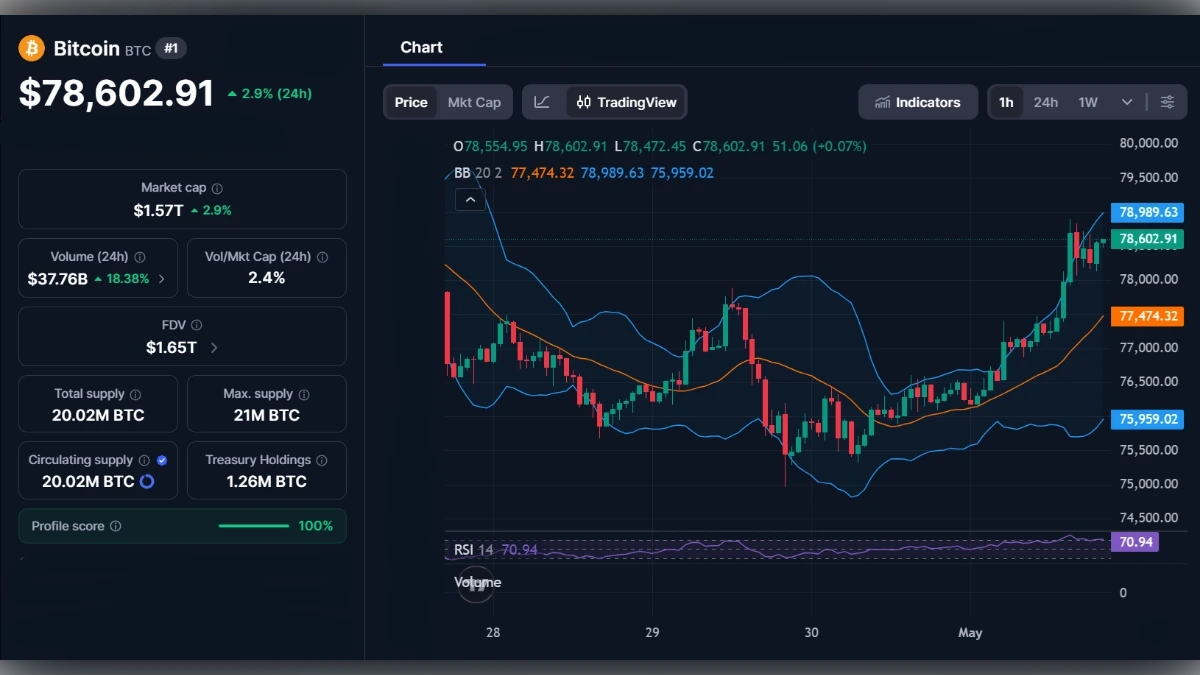This screenshot has width=1200, height=675.
Task: Click the RSI 14 indicator label
Action: 474,549
